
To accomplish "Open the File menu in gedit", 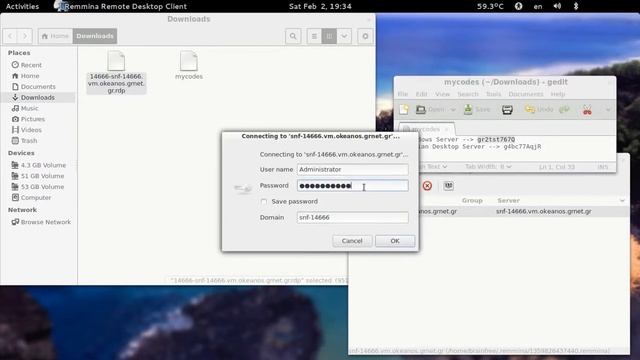I will click(x=403, y=94).
